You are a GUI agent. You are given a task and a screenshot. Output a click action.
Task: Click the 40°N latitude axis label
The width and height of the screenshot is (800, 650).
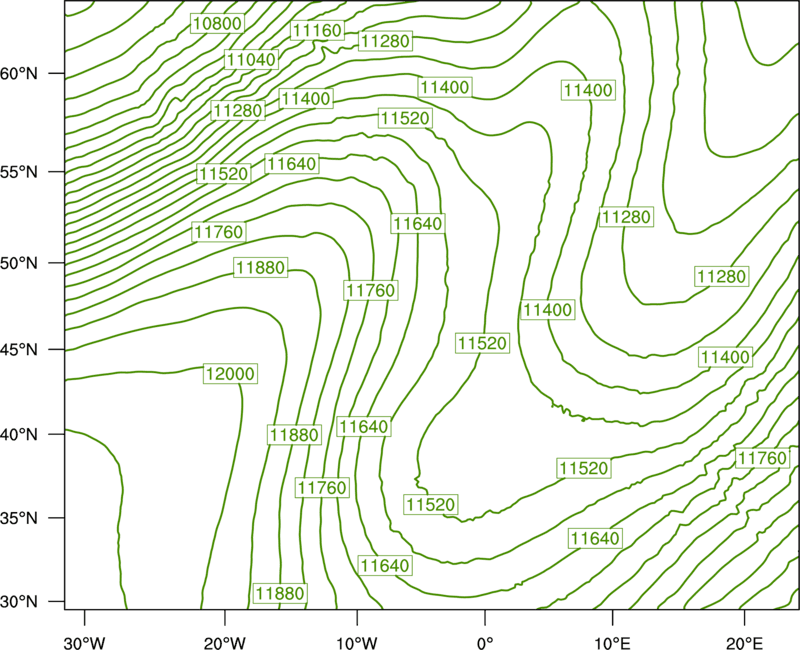click(x=19, y=435)
